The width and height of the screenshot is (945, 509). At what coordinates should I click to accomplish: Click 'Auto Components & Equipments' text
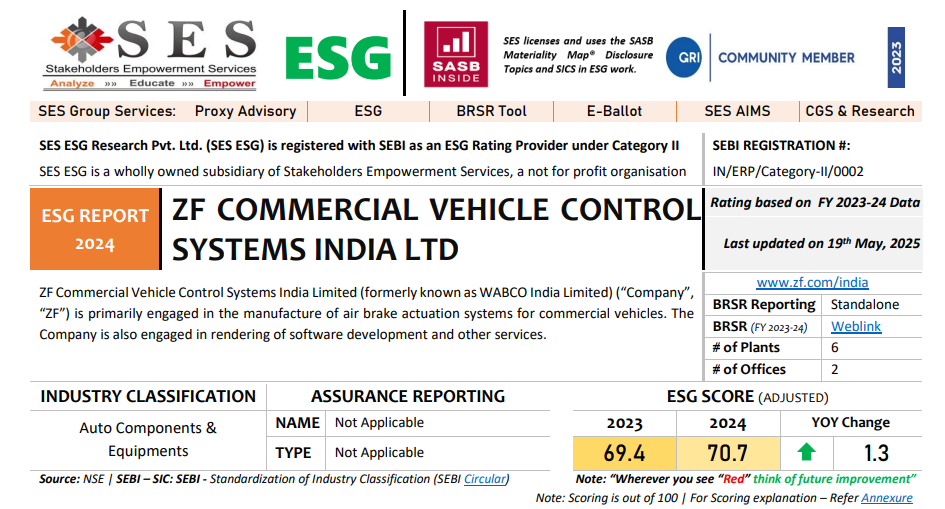click(148, 439)
